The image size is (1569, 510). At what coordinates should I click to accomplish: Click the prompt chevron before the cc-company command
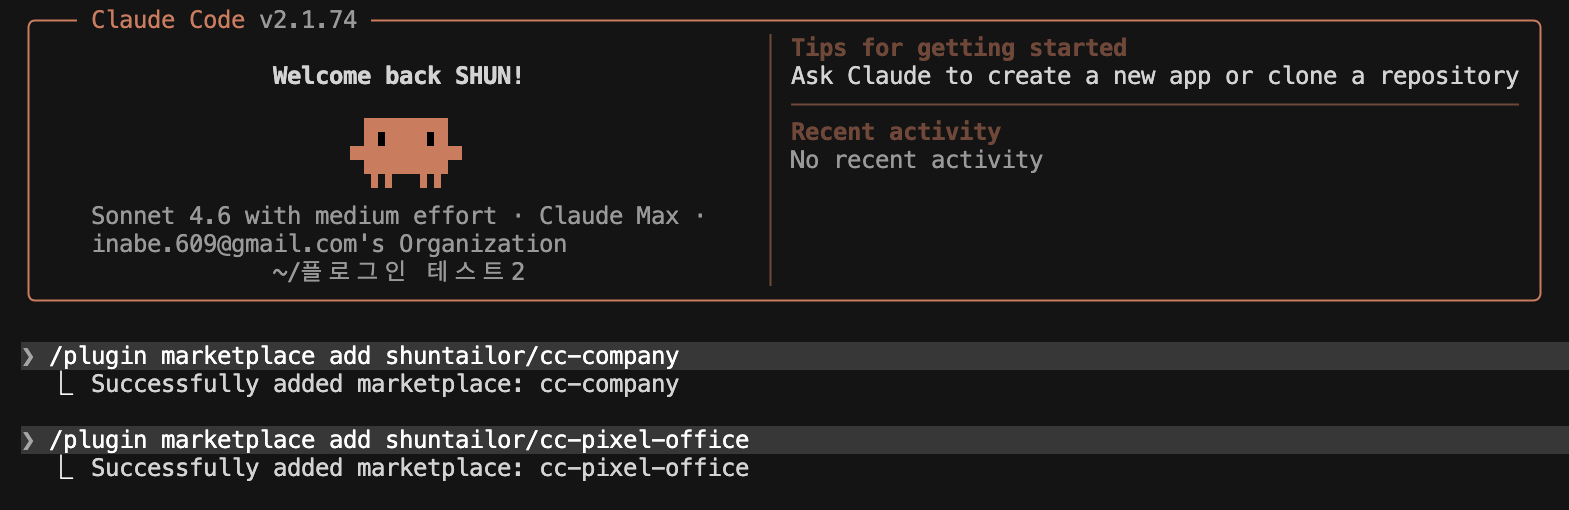(28, 356)
